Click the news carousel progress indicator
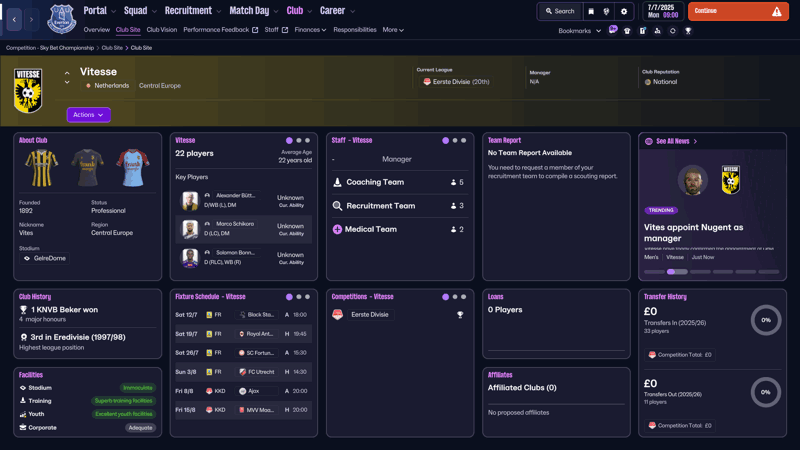The height and width of the screenshot is (450, 800). coord(711,272)
